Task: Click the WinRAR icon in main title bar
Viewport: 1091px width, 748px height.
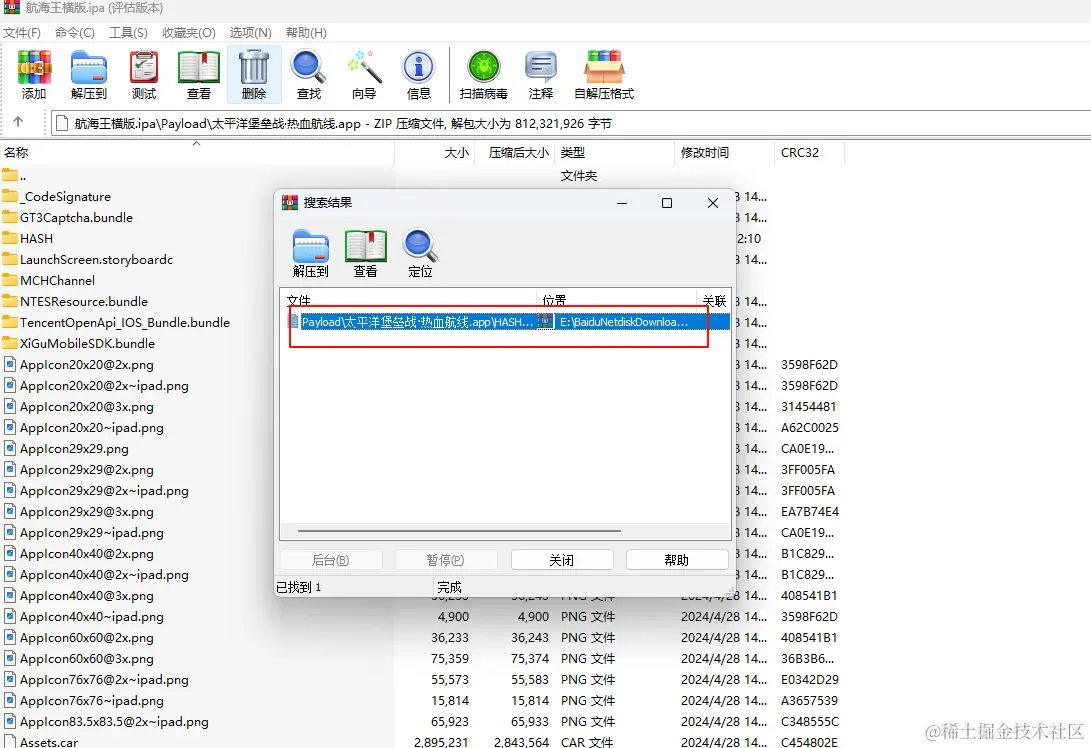Action: 12,7
